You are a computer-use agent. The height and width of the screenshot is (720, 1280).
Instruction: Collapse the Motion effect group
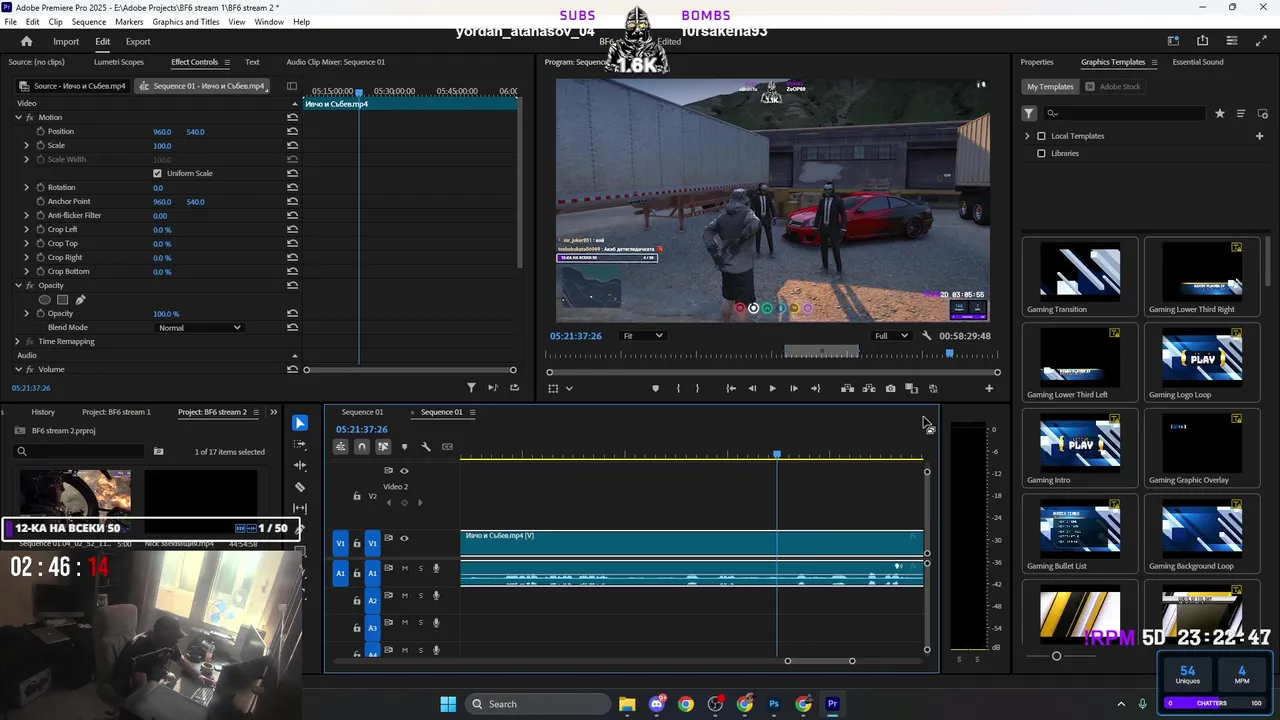(17, 117)
